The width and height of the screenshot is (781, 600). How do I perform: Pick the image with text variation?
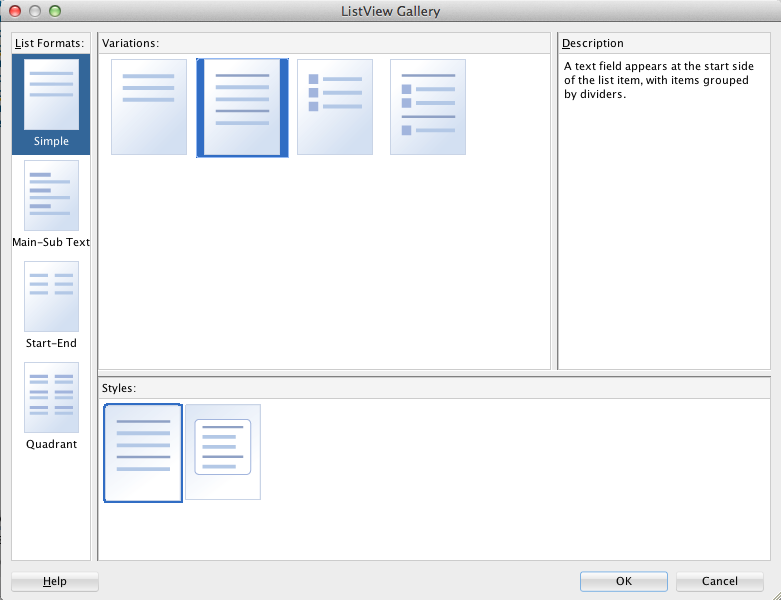pos(335,107)
